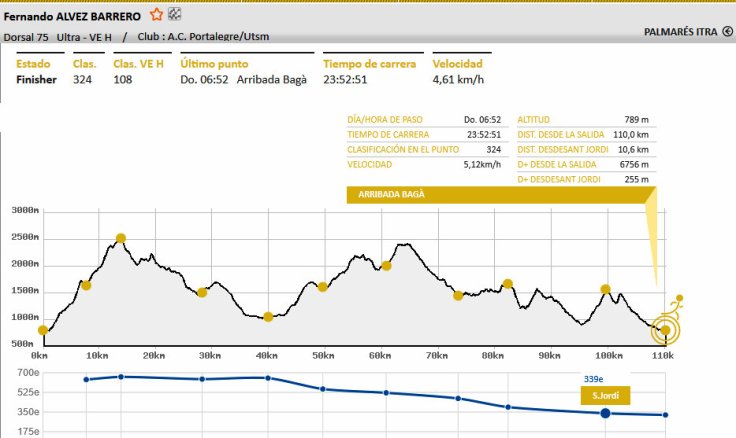736x438 pixels.
Task: Click the elevation checkpoint near 50 km
Action: pyautogui.click(x=323, y=287)
